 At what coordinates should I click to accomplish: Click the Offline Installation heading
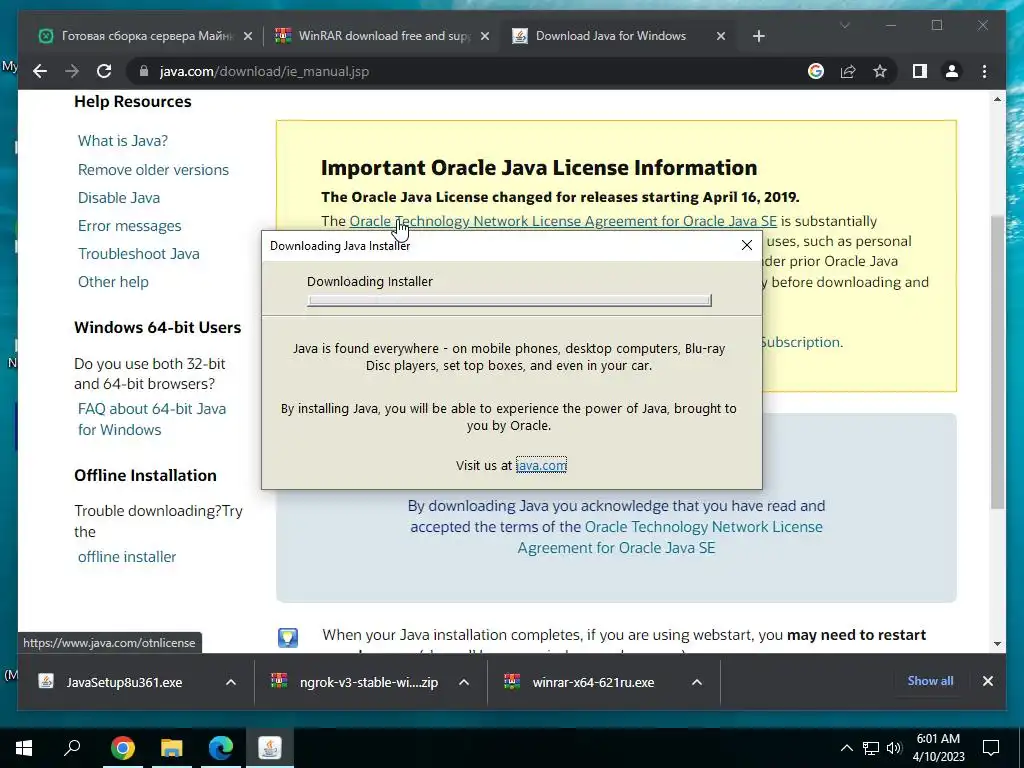pos(145,475)
